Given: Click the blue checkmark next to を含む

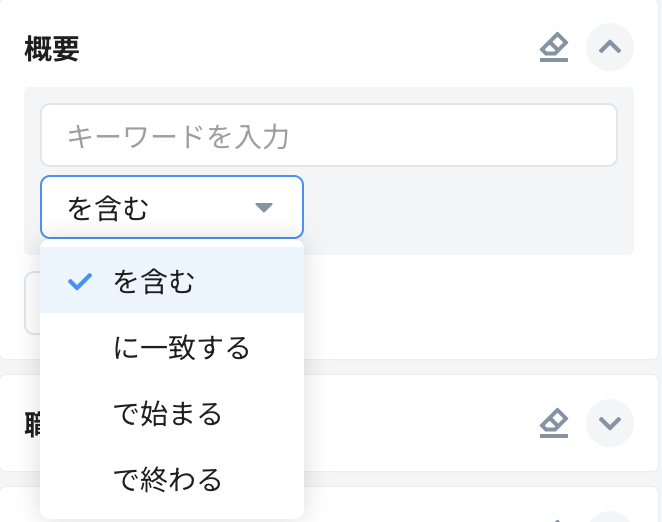Looking at the screenshot, I should 80,282.
